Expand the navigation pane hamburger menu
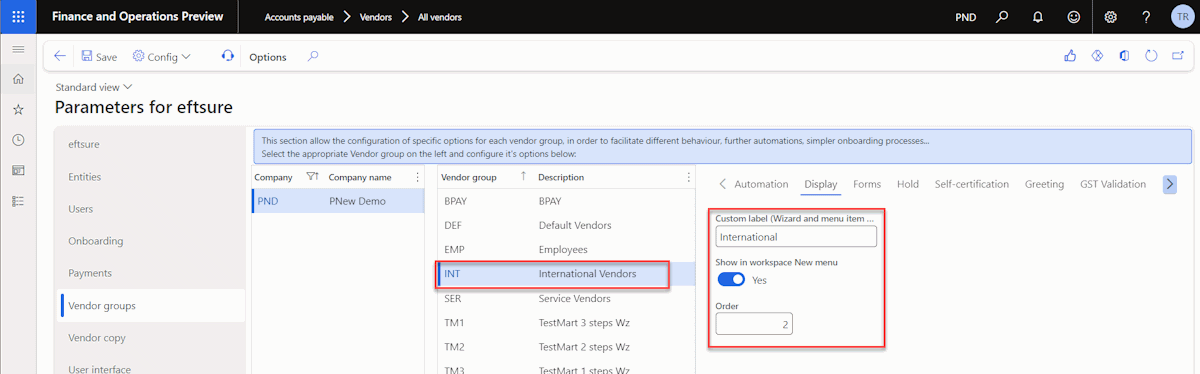The width and height of the screenshot is (1200, 374). point(18,49)
